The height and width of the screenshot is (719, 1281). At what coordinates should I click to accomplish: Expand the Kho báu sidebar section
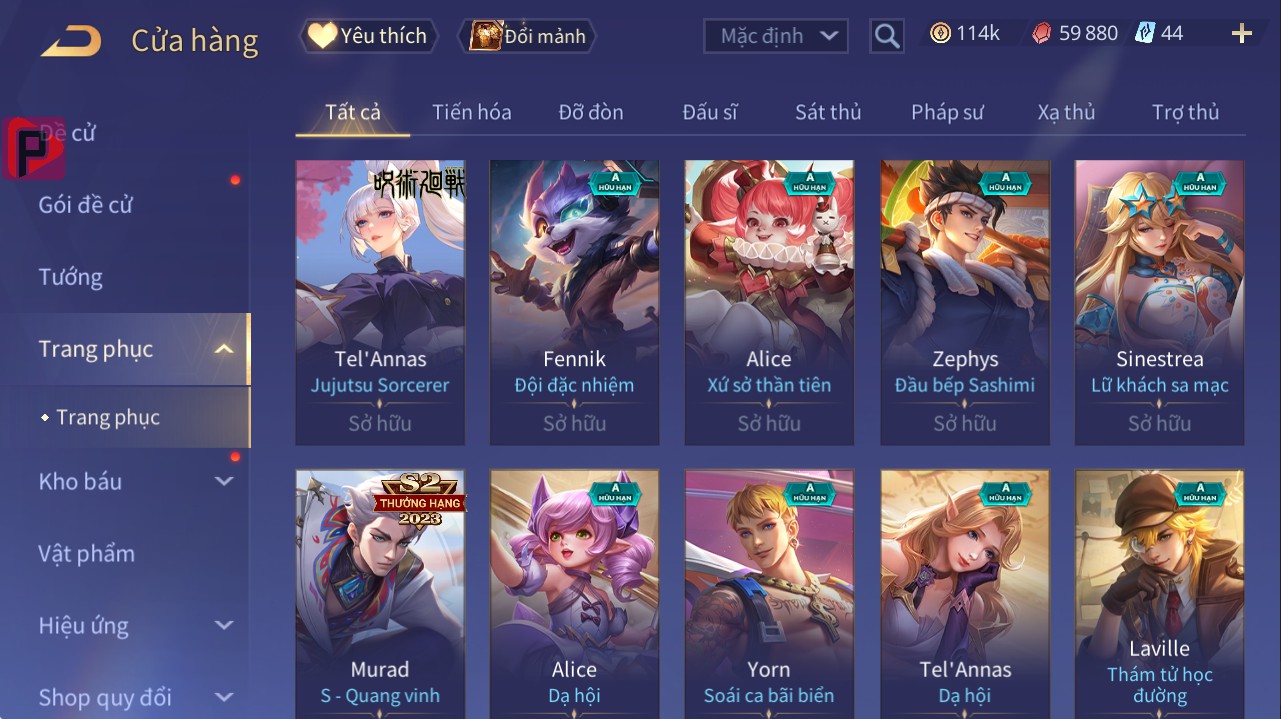(224, 481)
